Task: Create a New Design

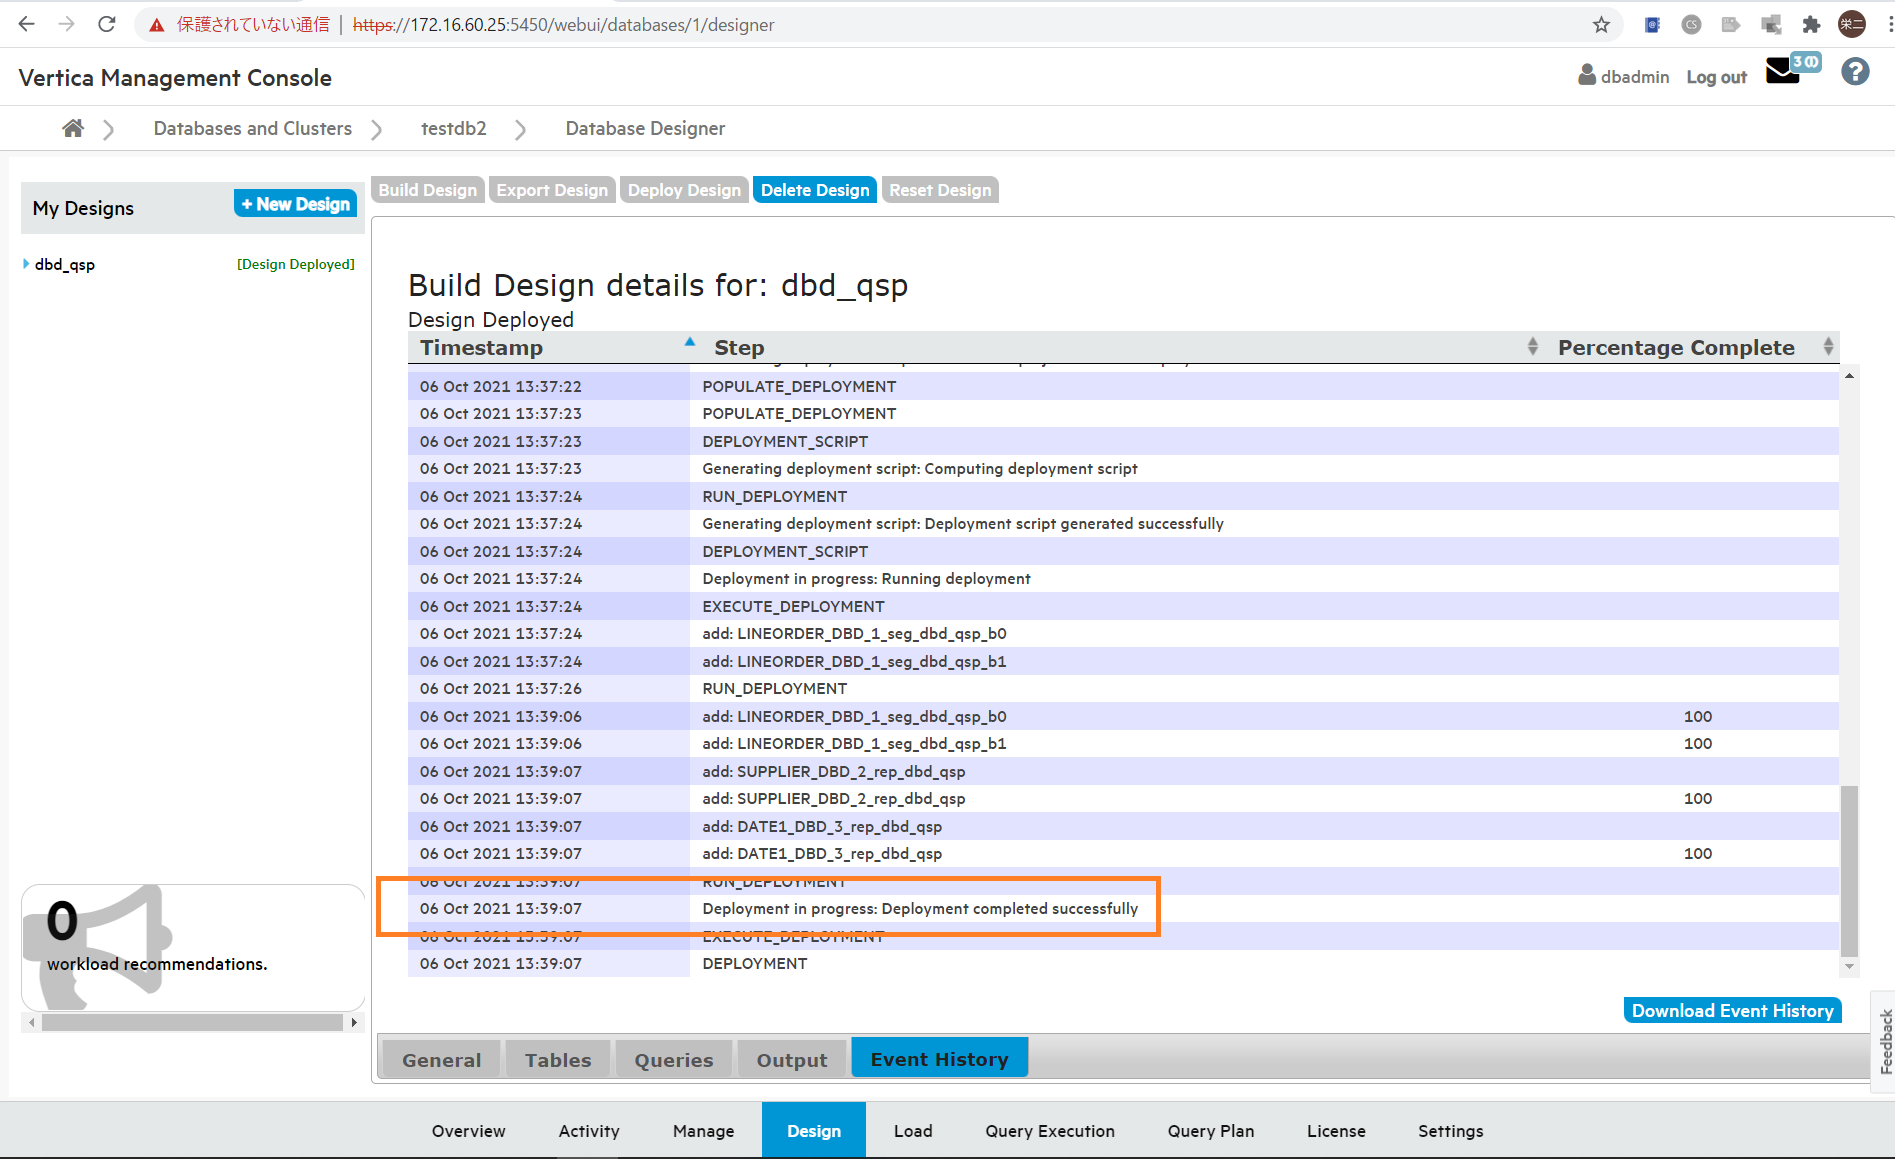Action: click(296, 204)
